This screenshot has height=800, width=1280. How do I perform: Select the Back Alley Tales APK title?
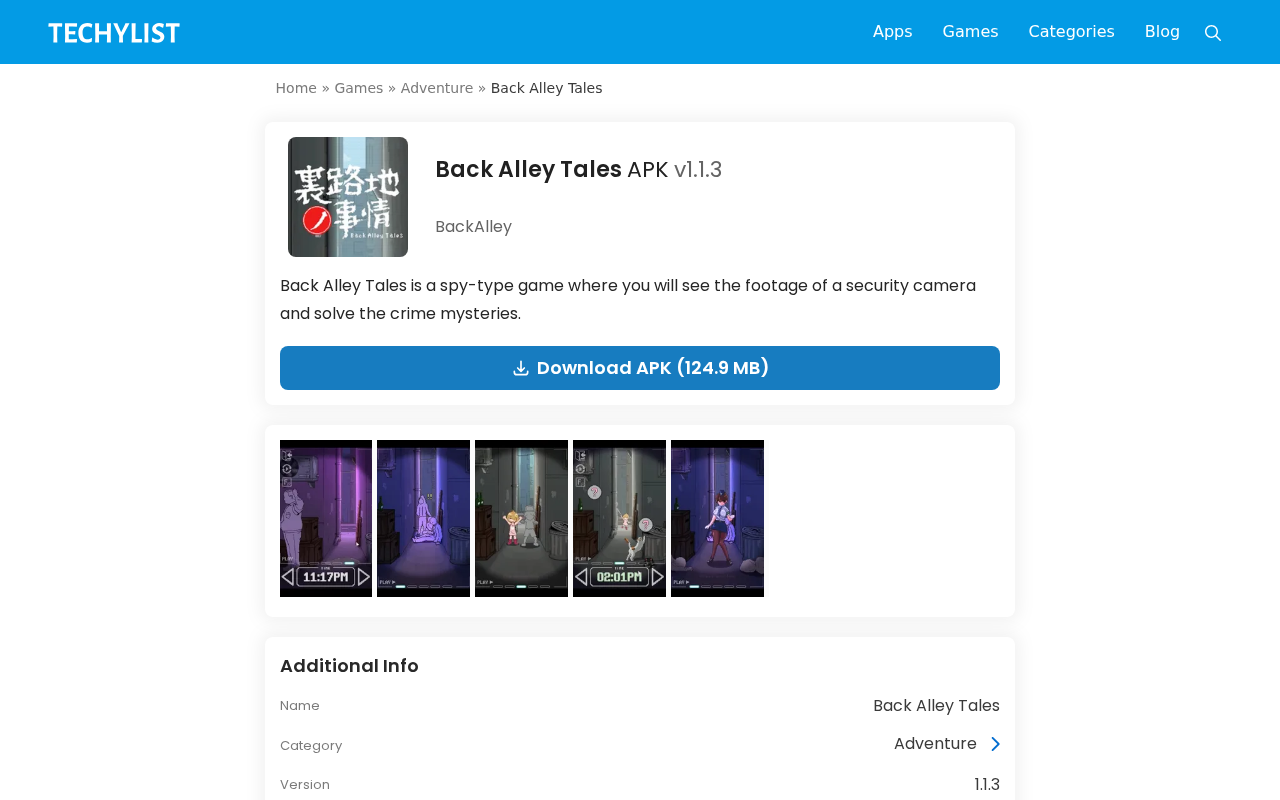578,170
